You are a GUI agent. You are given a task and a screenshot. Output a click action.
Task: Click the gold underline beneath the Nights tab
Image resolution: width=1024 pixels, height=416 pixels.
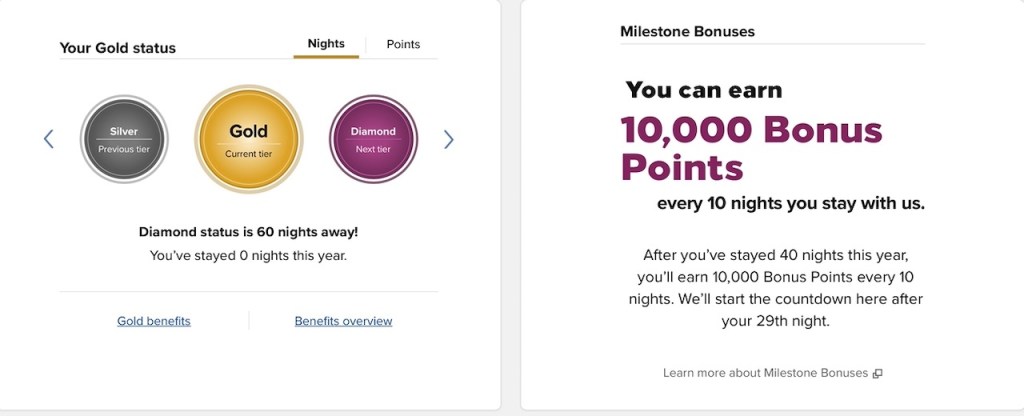(326, 57)
